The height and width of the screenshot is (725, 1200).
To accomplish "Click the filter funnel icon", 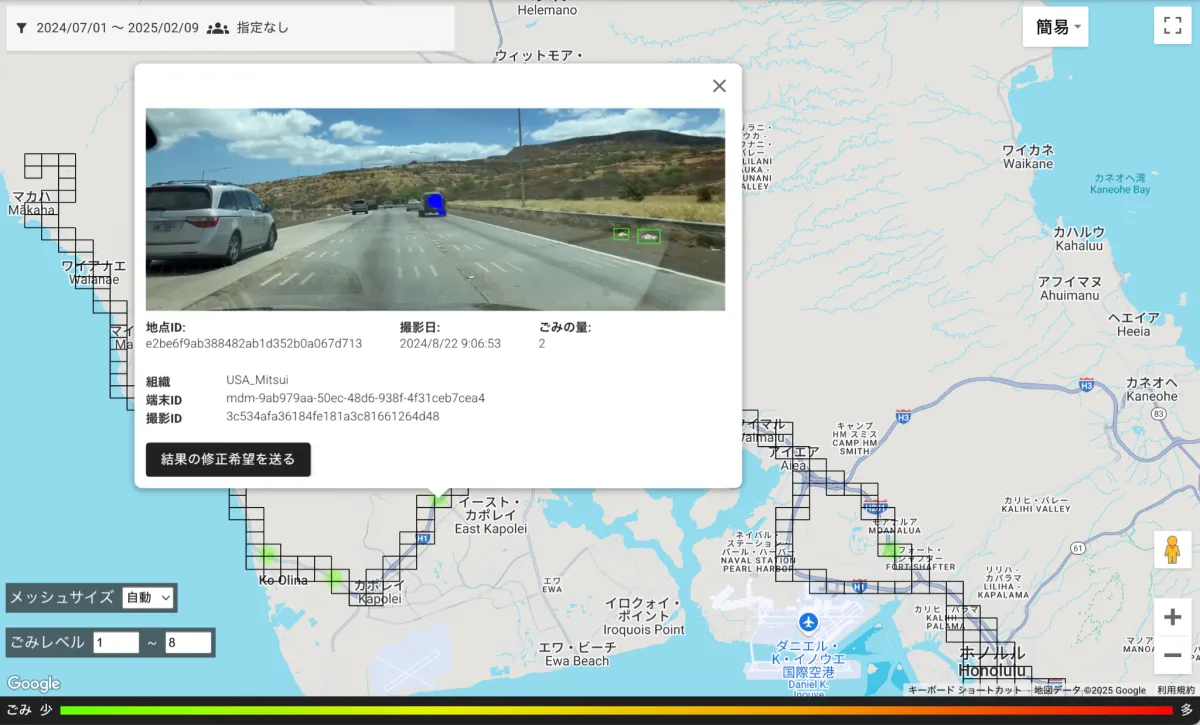I will coord(21,28).
